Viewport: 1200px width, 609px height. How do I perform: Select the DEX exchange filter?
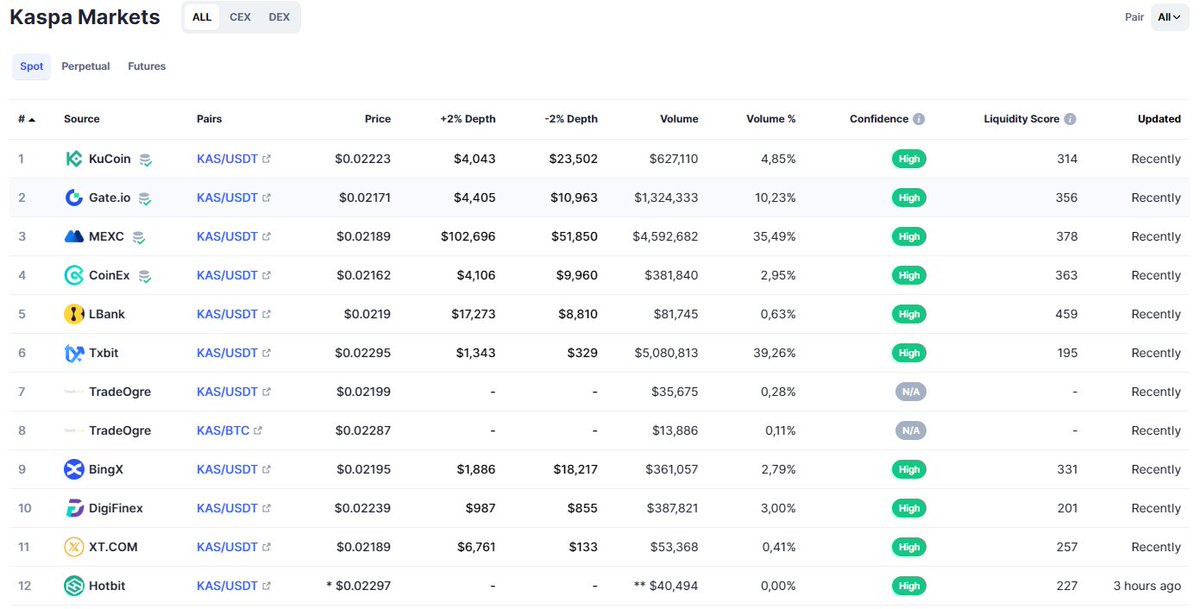tap(279, 17)
